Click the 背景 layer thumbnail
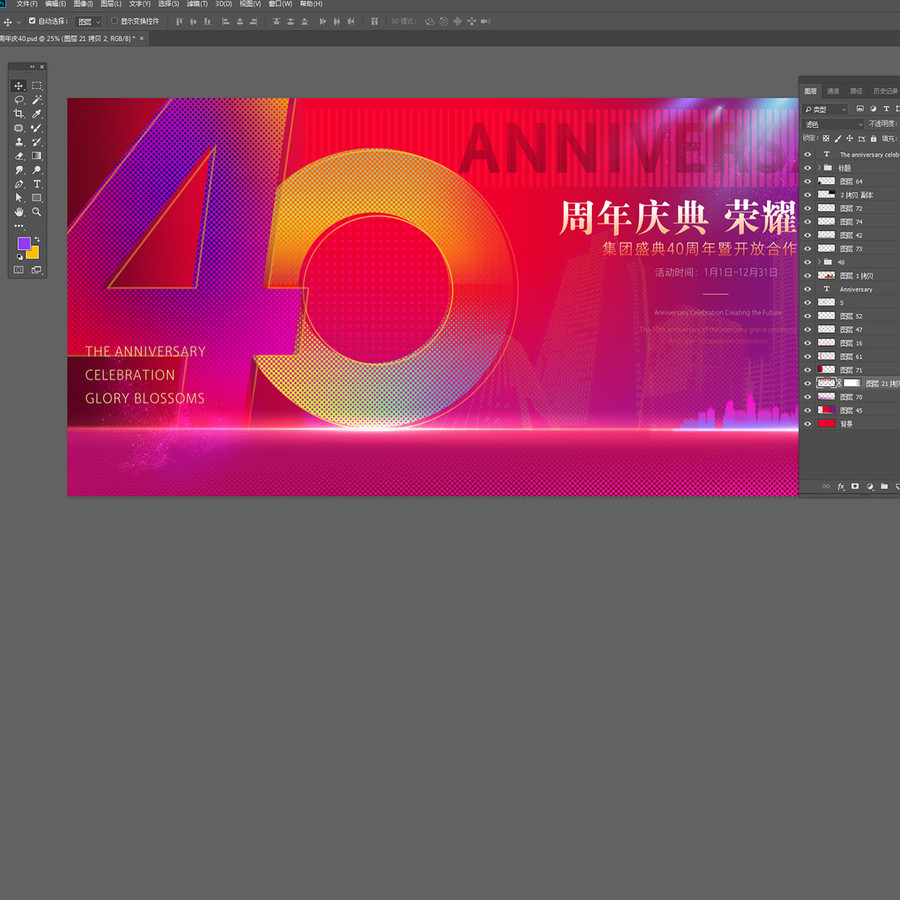This screenshot has height=900, width=900. click(x=826, y=424)
